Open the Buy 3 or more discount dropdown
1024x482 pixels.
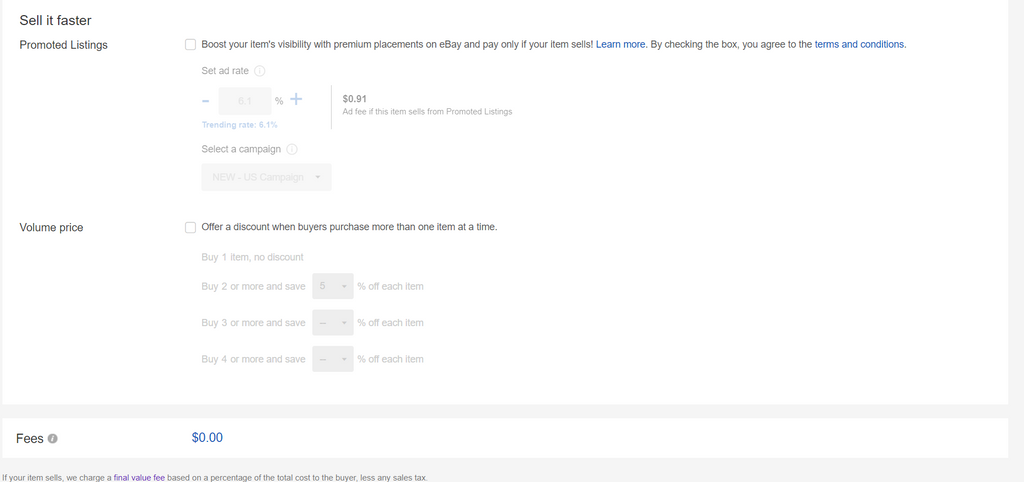(332, 323)
